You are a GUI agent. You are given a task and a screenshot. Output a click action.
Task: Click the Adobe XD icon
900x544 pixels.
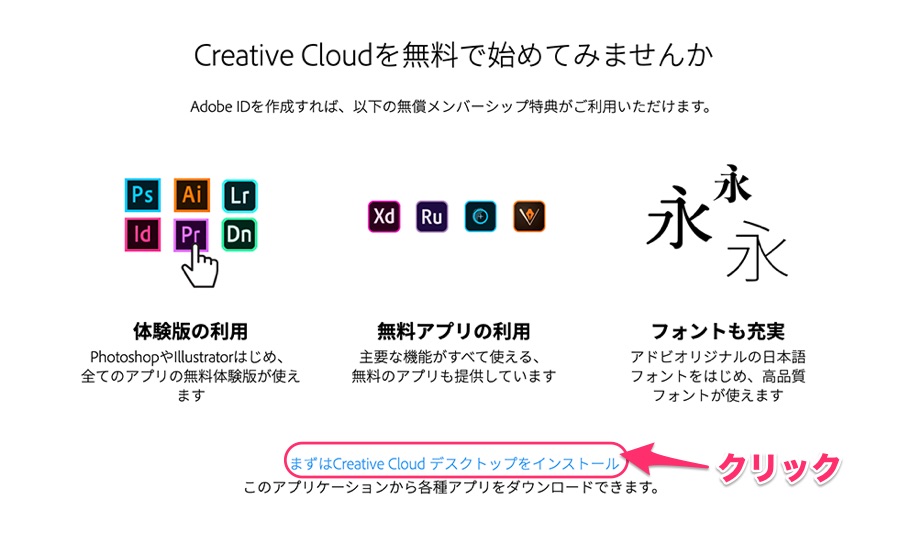tap(384, 216)
